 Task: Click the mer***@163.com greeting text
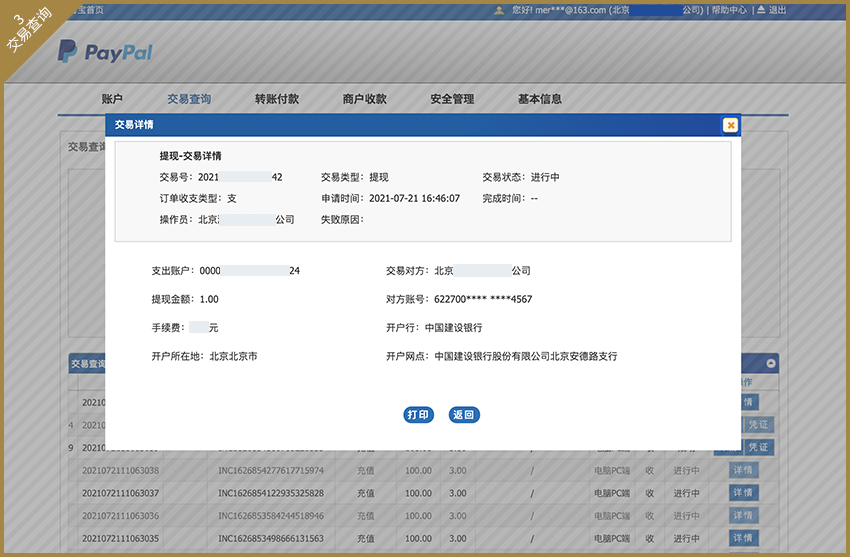pos(559,10)
